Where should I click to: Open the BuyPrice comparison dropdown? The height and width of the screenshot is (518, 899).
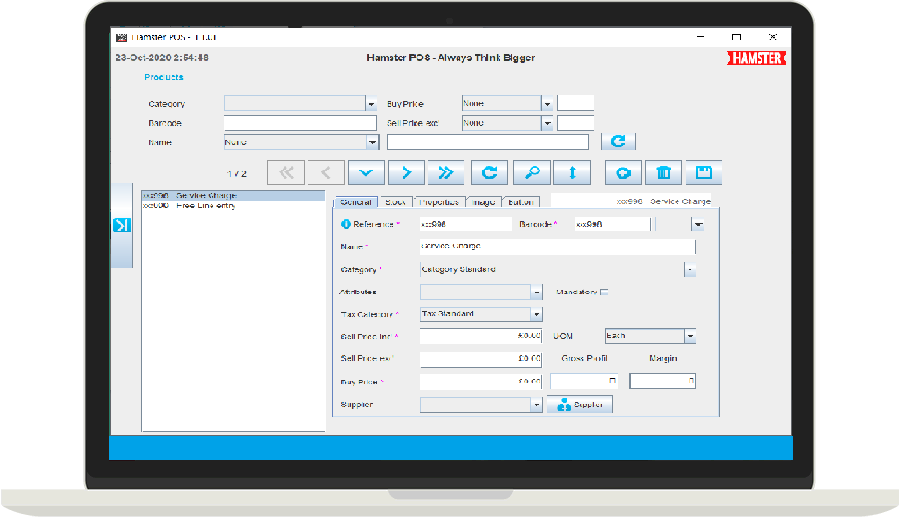coord(547,104)
